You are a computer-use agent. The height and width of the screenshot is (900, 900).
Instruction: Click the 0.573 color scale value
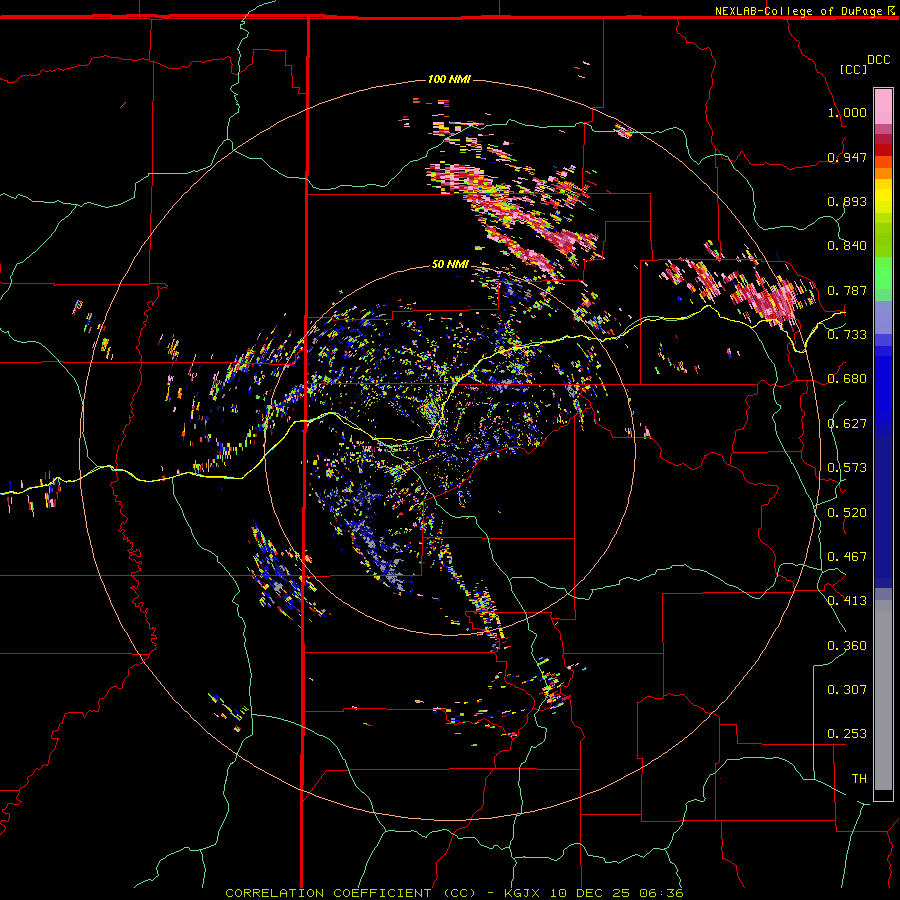847,468
